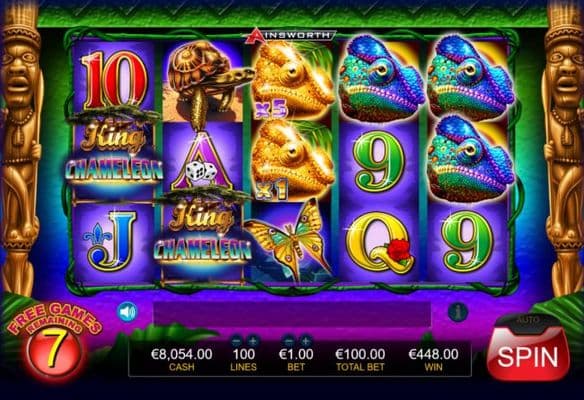Click the red 10 card symbol
Image resolution: width=584 pixels, height=400 pixels.
[x=115, y=80]
